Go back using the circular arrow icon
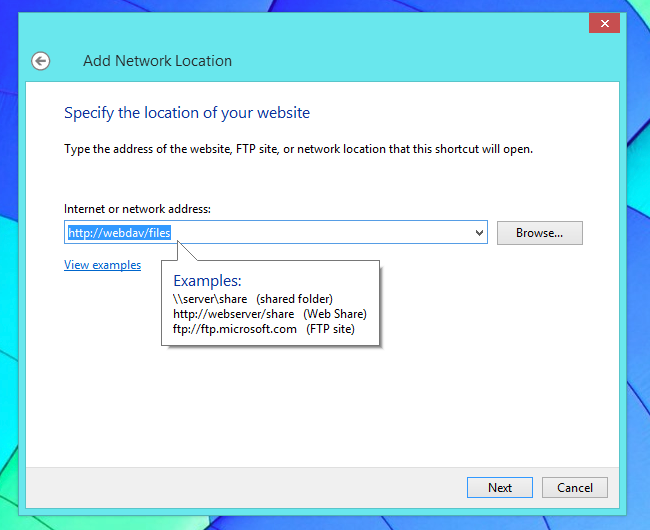Screen dimensions: 650x530 41,61
